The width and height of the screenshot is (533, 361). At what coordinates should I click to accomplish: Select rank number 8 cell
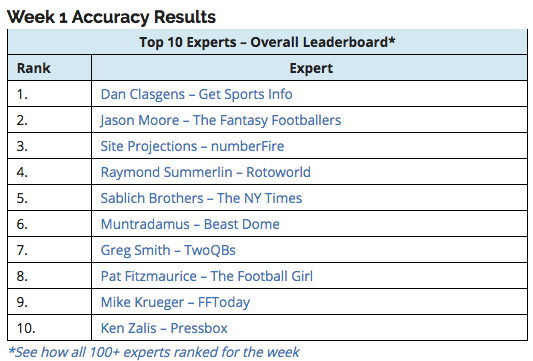click(x=50, y=276)
